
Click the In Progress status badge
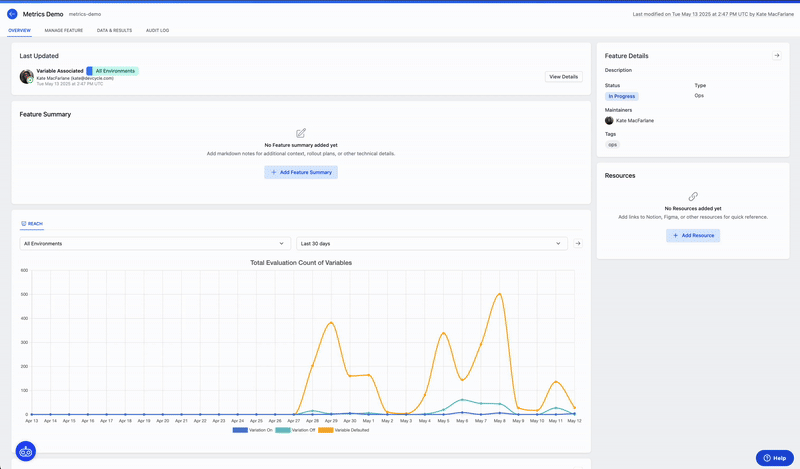pyautogui.click(x=621, y=96)
